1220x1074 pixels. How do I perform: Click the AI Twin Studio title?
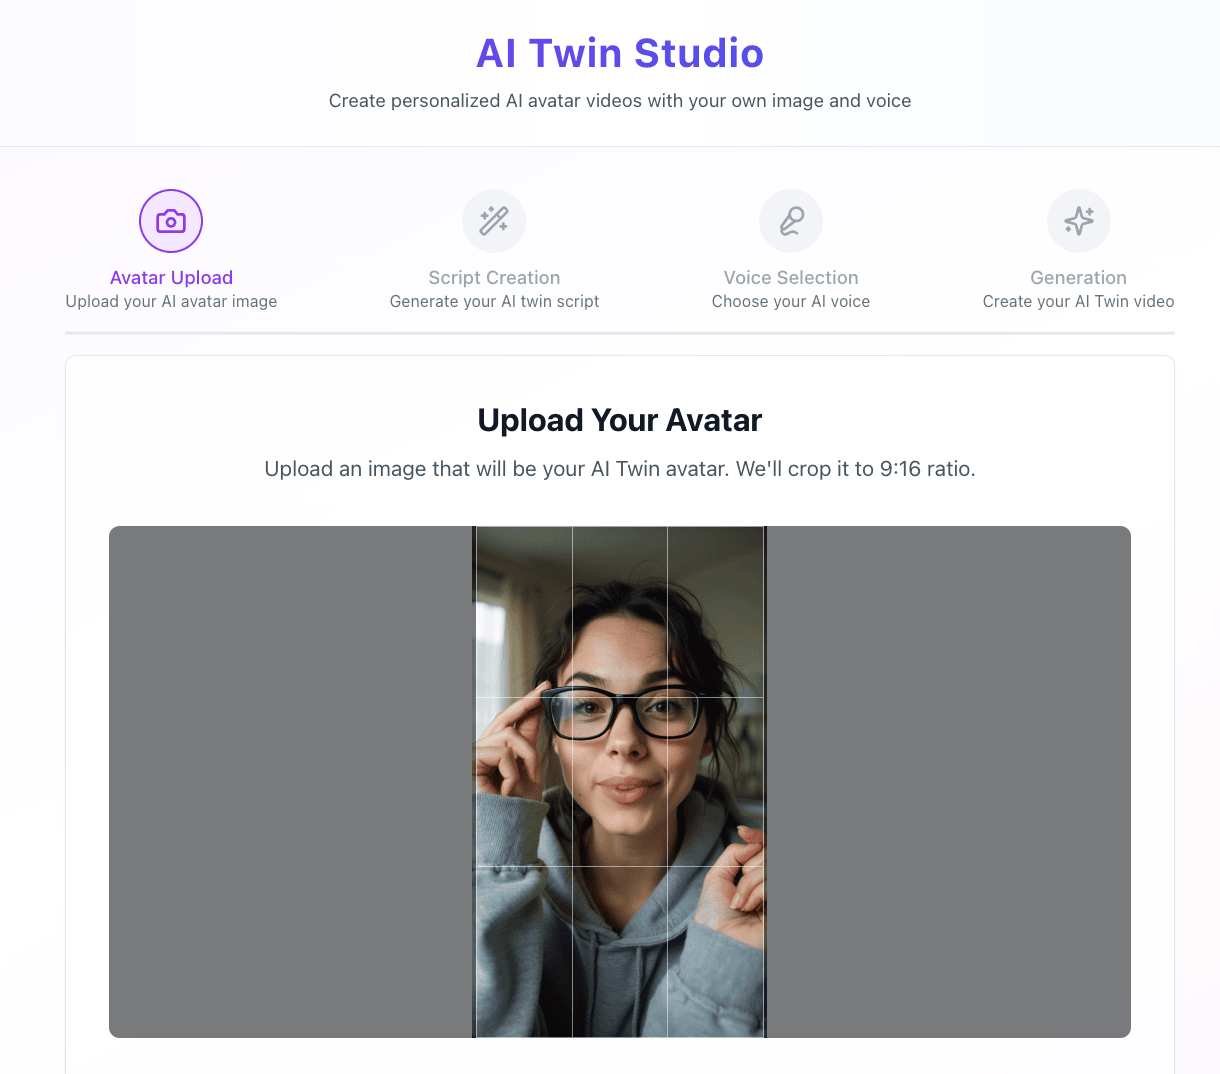(620, 53)
